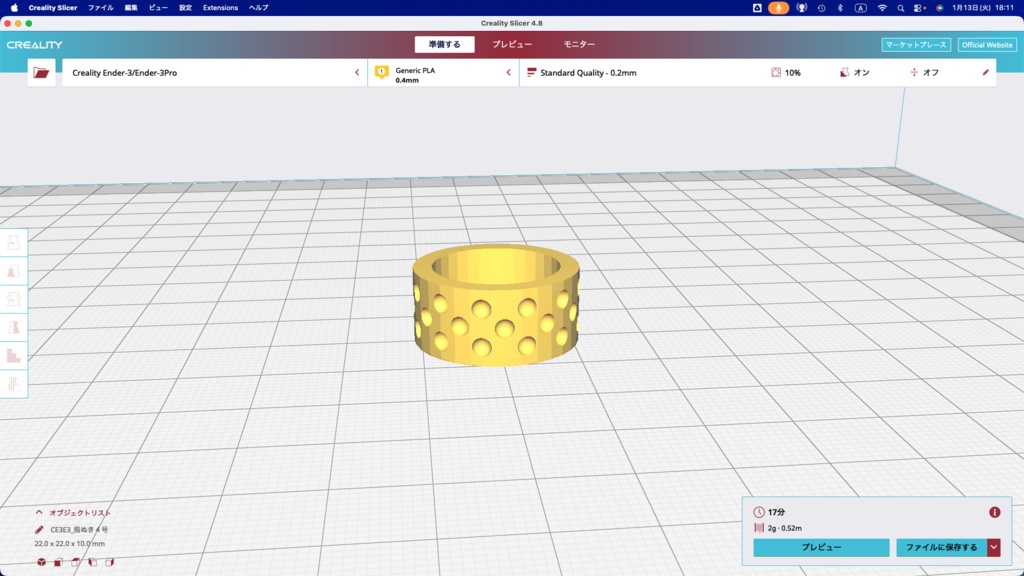The height and width of the screenshot is (576, 1024).
Task: Switch to front view cube icon
Action: point(58,562)
